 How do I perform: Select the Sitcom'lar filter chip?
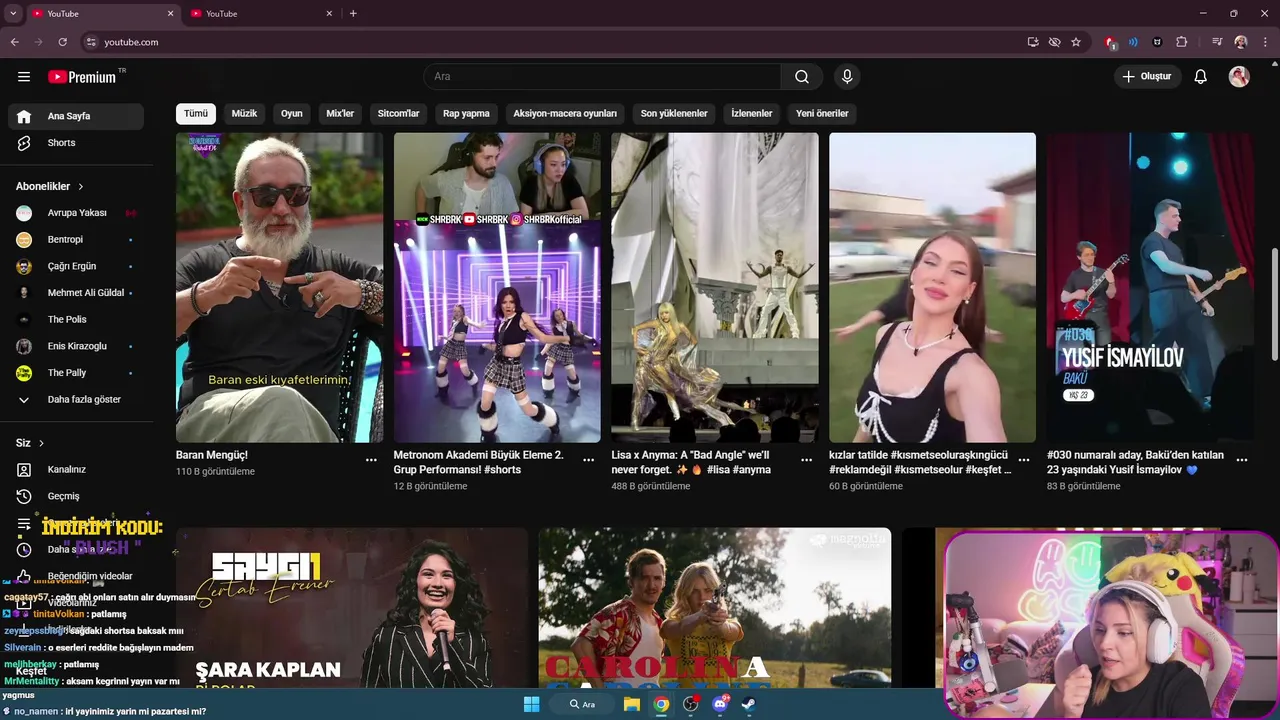398,113
